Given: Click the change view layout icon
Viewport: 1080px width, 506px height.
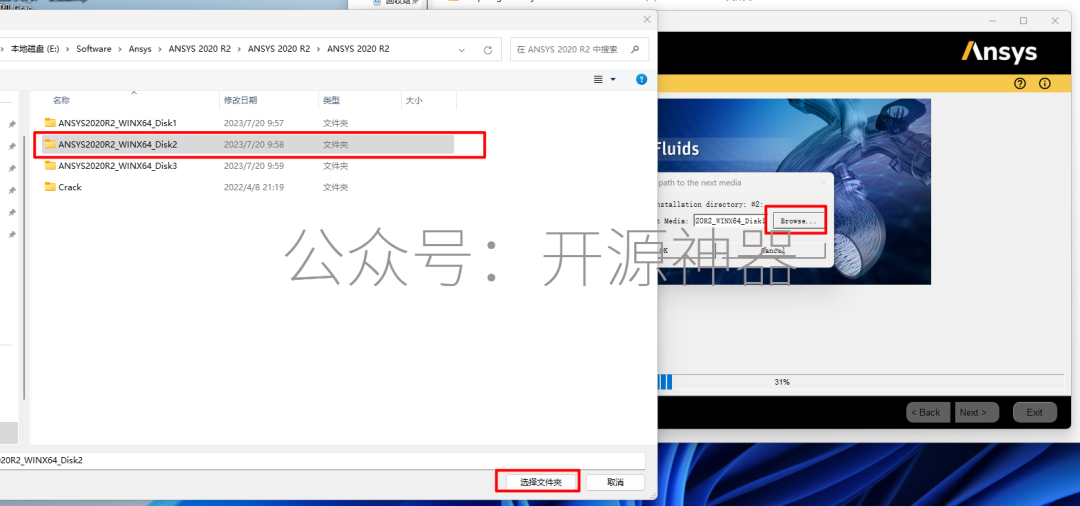Looking at the screenshot, I should pyautogui.click(x=599, y=80).
